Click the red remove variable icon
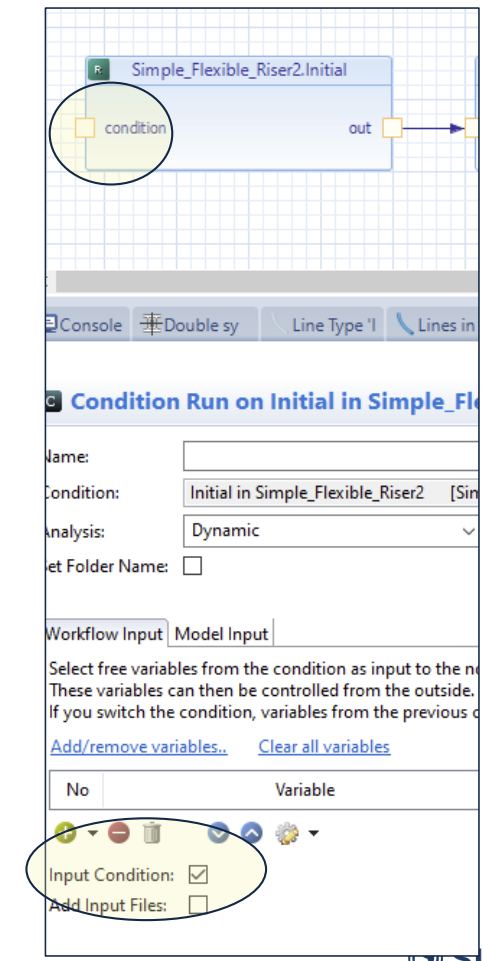Image resolution: width=483 pixels, height=961 pixels. [119, 833]
